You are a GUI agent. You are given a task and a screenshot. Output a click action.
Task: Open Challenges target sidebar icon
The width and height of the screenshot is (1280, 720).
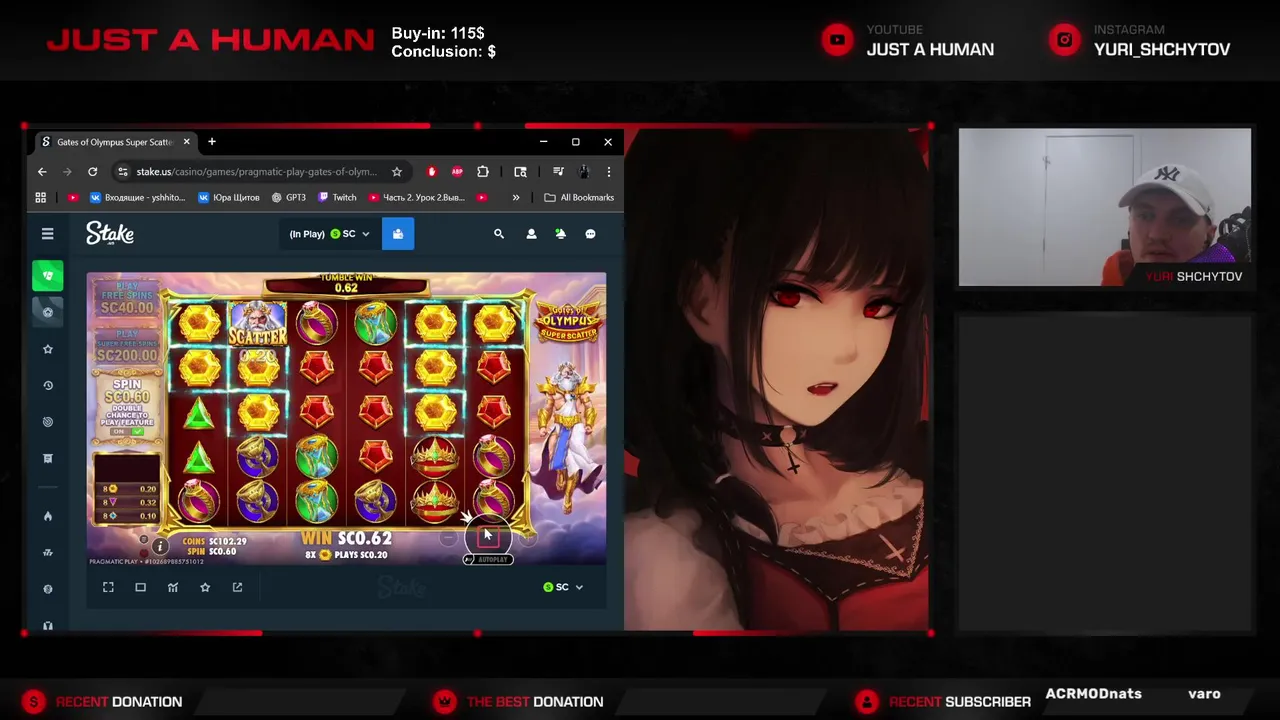pos(47,422)
